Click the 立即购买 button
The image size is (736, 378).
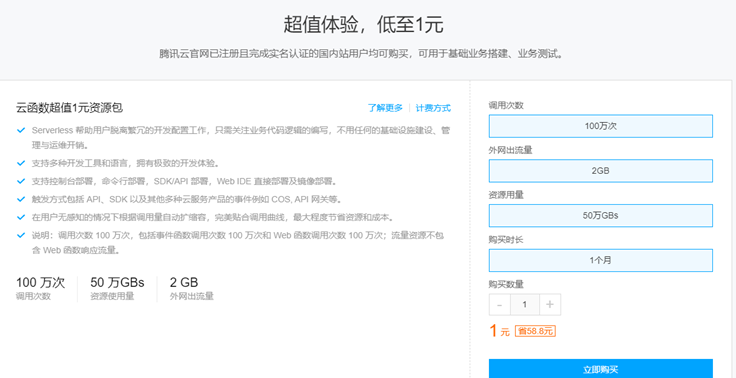pos(601,369)
